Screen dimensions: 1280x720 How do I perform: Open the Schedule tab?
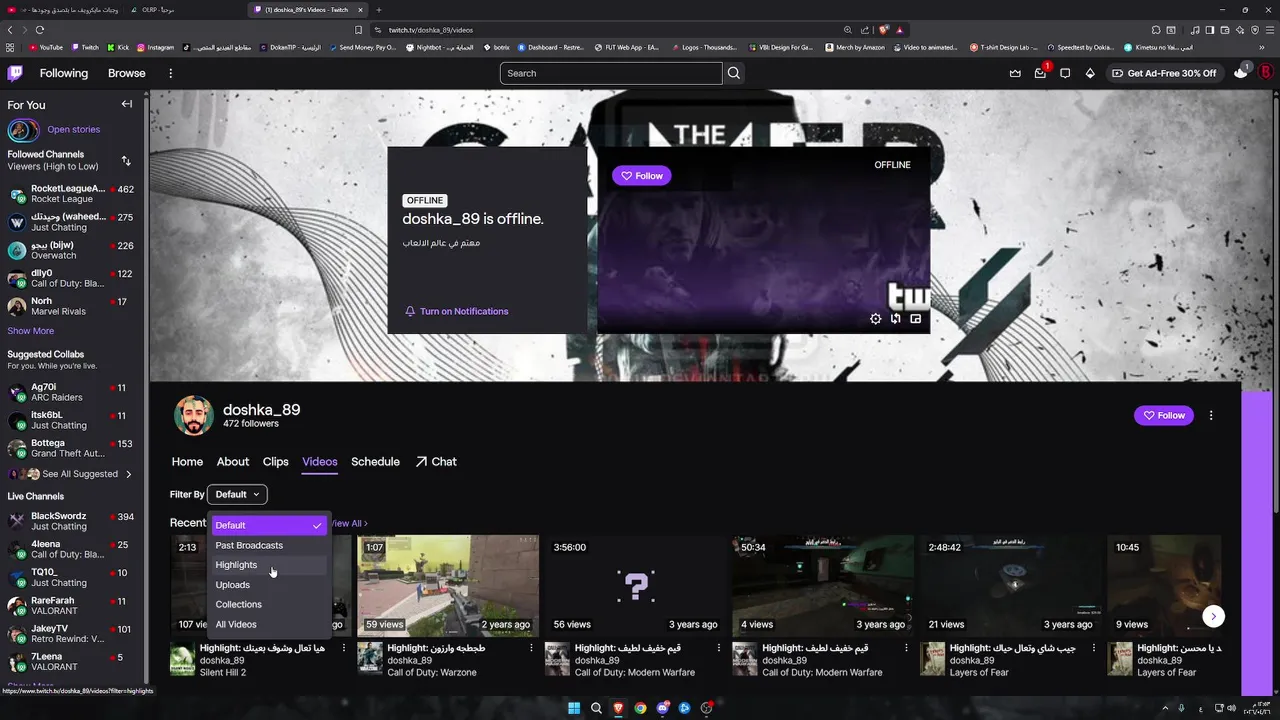tap(375, 462)
